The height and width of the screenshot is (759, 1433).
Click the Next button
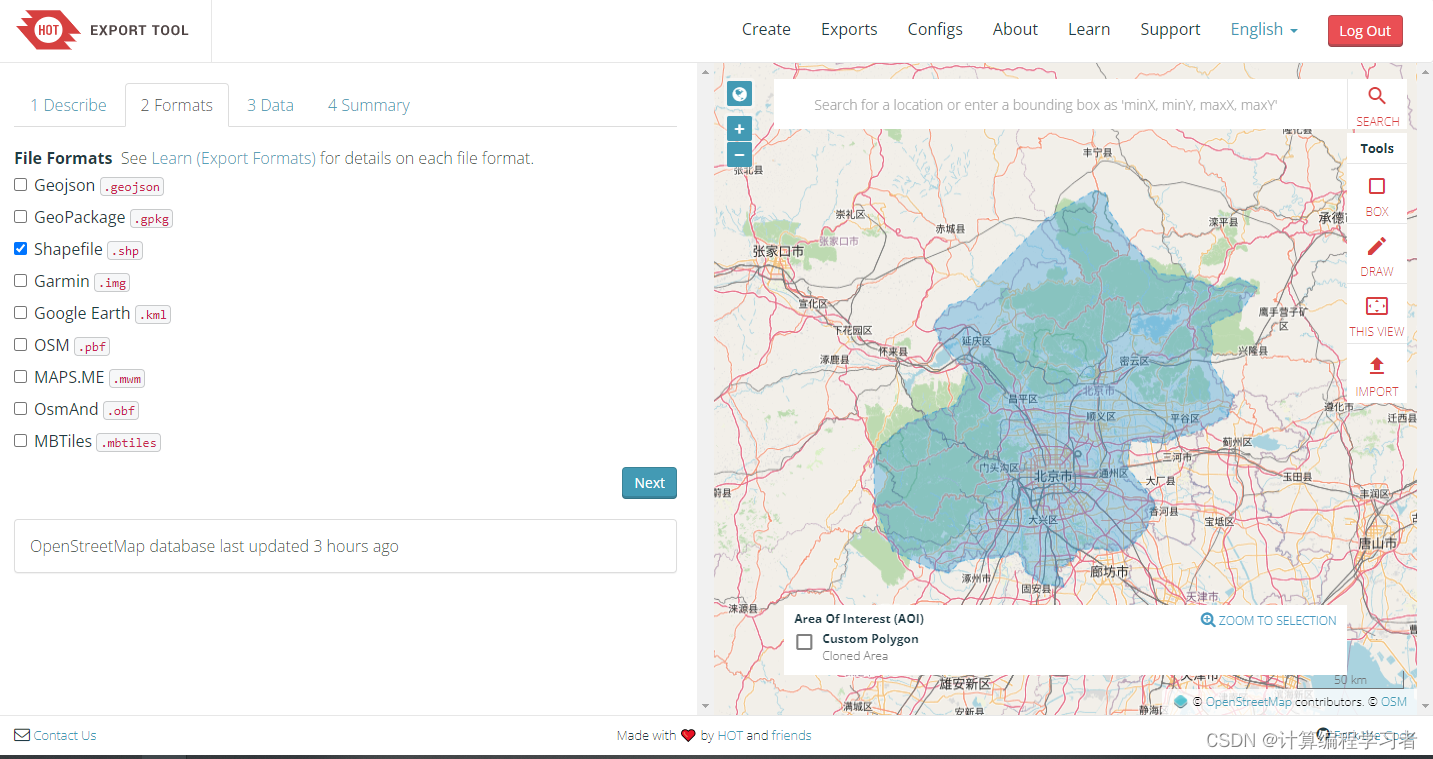(649, 483)
